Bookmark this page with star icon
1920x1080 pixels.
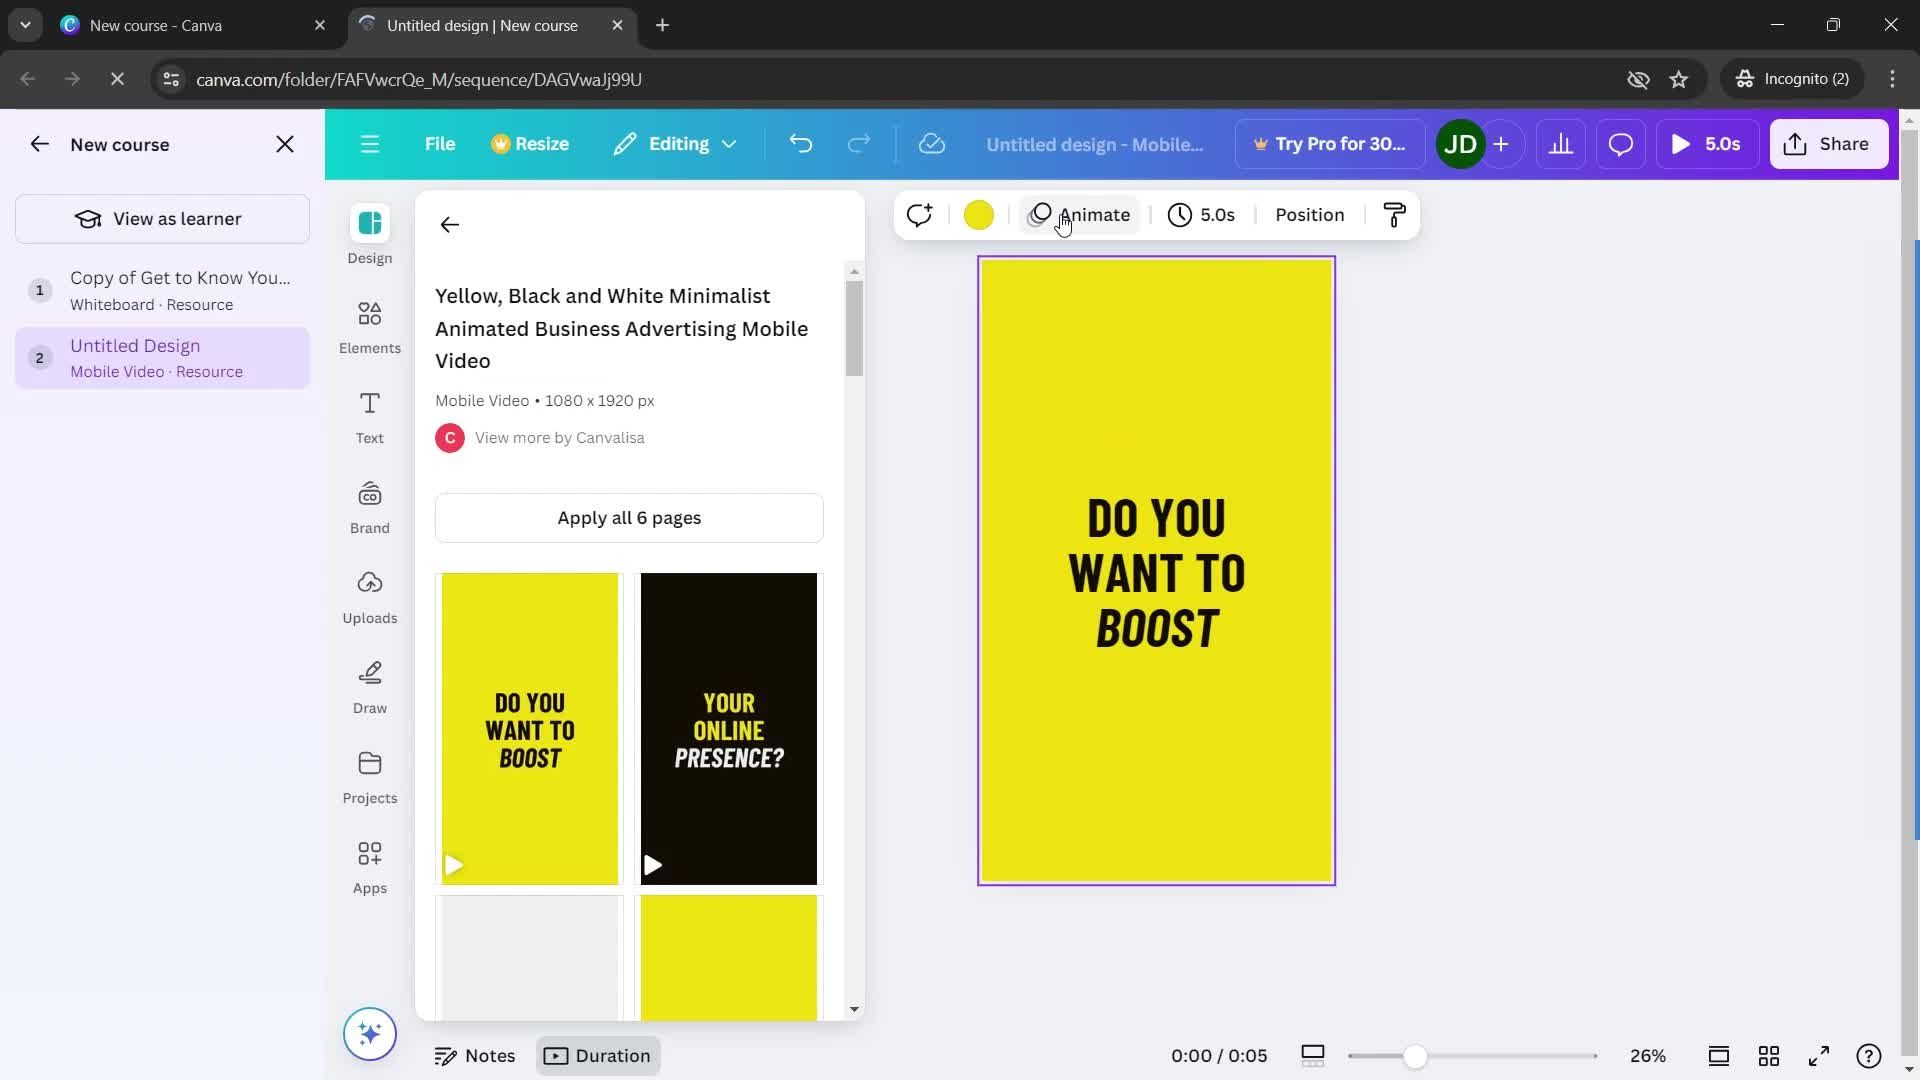pos(1679,79)
